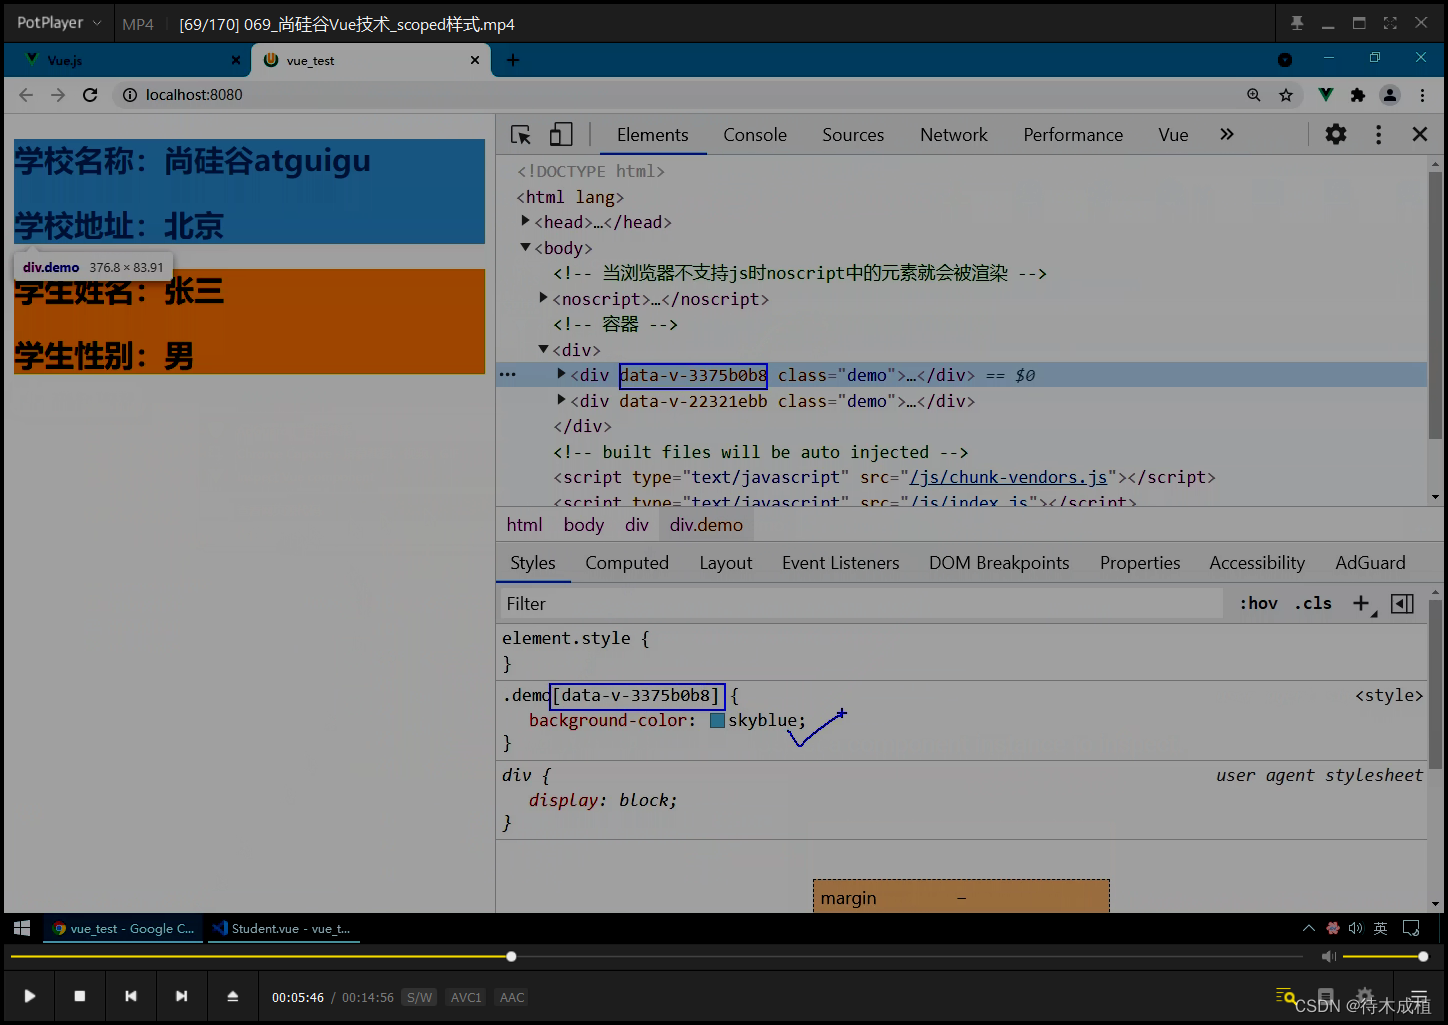
Task: Open the /js/chunk-vendors.js script link
Action: pos(1008,477)
